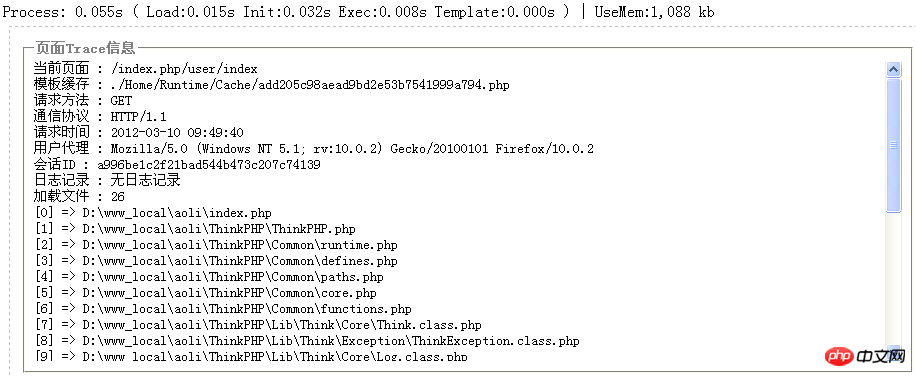Image resolution: width=916 pixels, height=376 pixels.
Task: Click the scrollbar down arrow in Trace panel
Action: pyautogui.click(x=893, y=349)
